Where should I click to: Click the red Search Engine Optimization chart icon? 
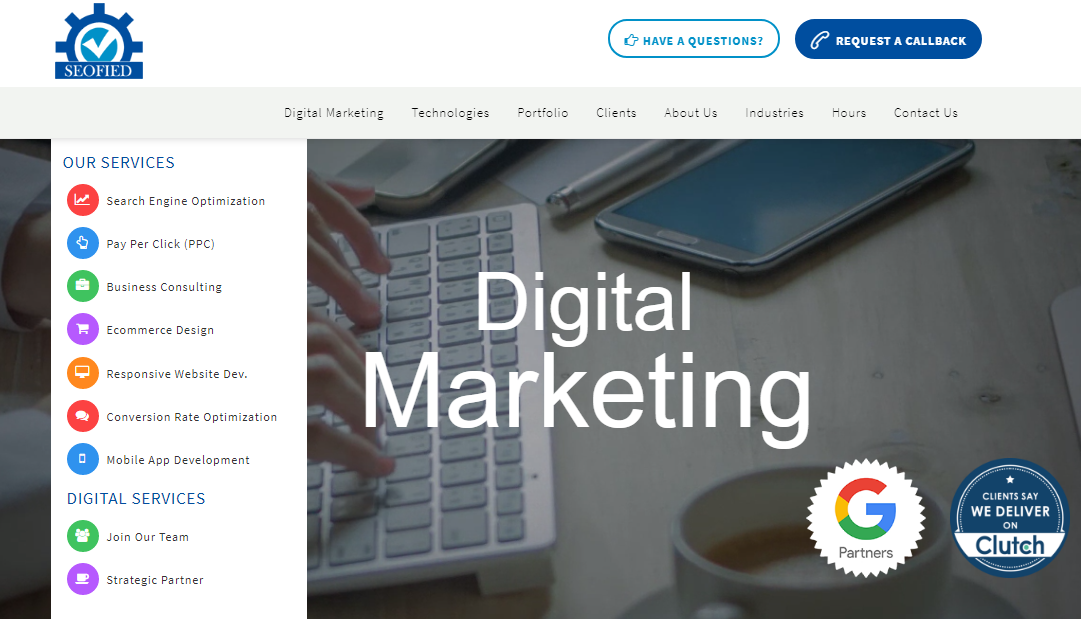pyautogui.click(x=83, y=201)
